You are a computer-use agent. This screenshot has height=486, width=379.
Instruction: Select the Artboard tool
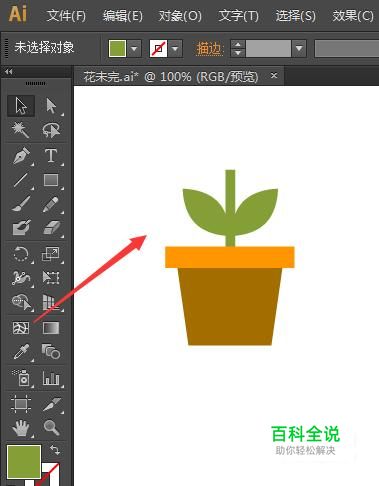(x=21, y=404)
